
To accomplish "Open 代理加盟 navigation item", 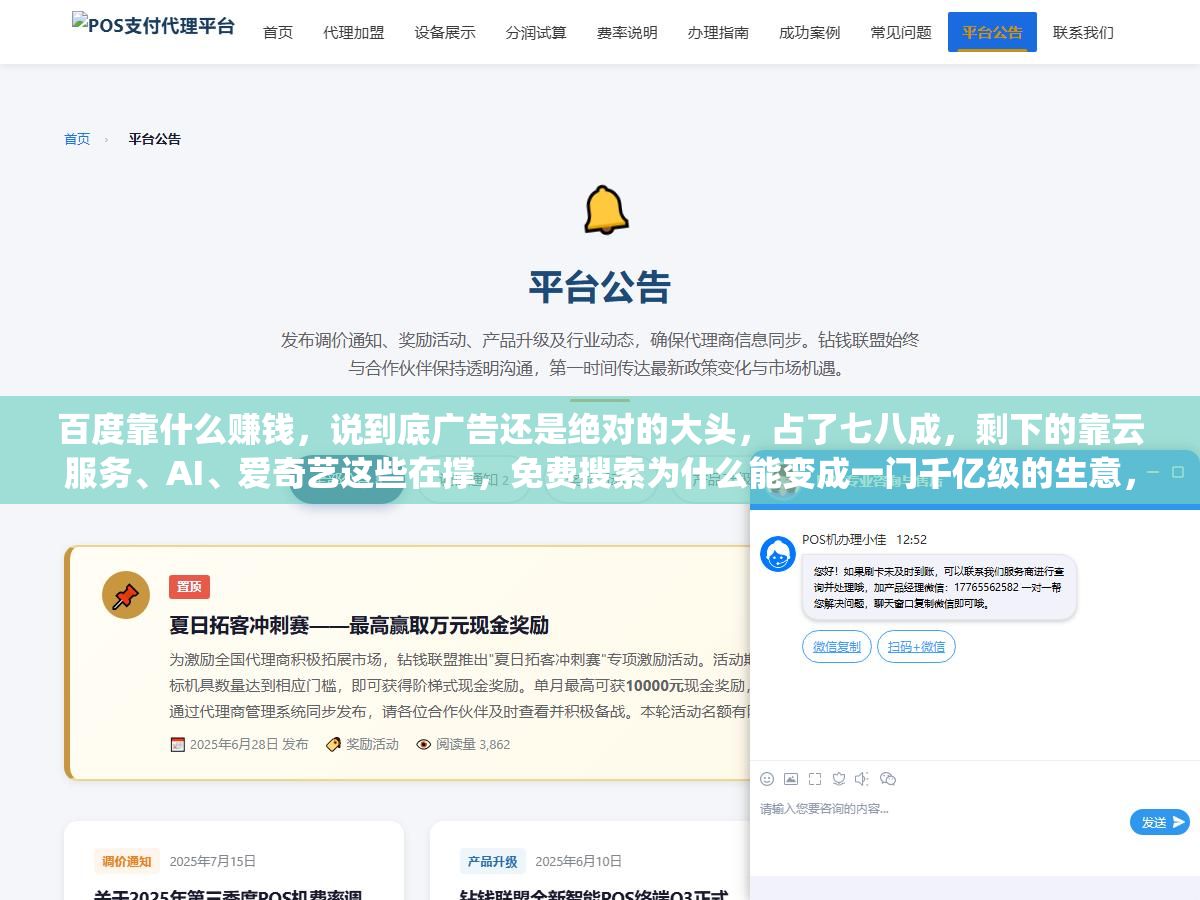I will [x=354, y=32].
